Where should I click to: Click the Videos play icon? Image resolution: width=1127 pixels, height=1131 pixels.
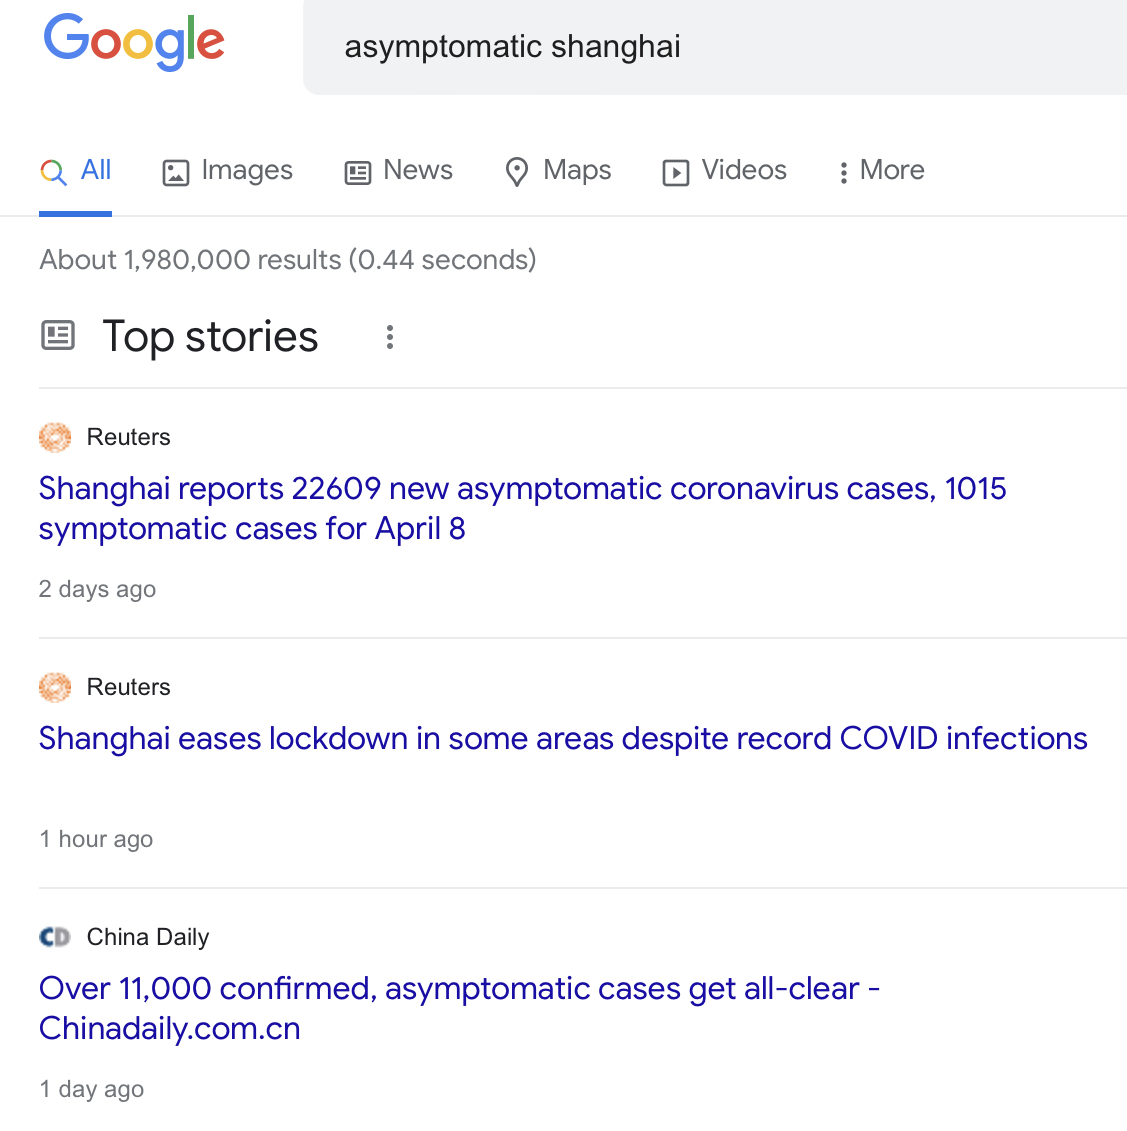coord(676,173)
